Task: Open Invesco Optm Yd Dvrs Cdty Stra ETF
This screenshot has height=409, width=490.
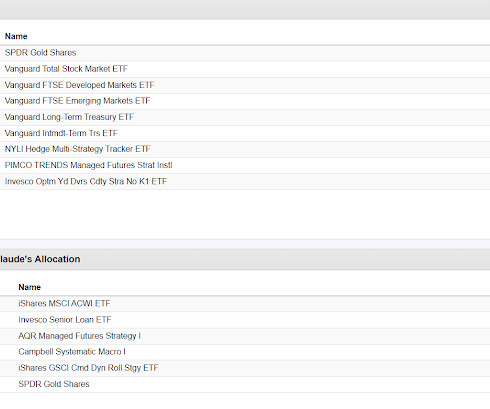Action: point(86,181)
